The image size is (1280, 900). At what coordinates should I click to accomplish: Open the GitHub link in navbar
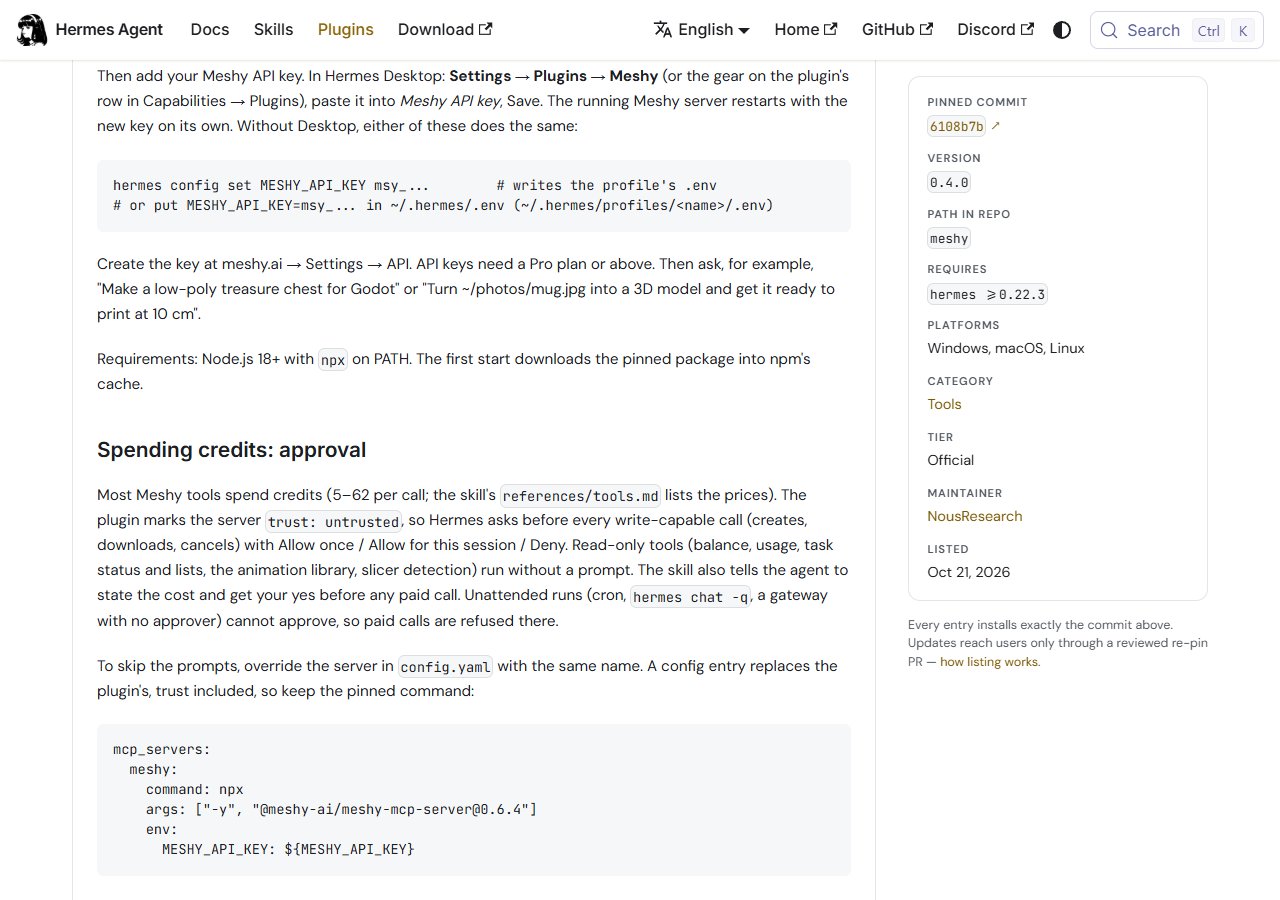click(898, 30)
